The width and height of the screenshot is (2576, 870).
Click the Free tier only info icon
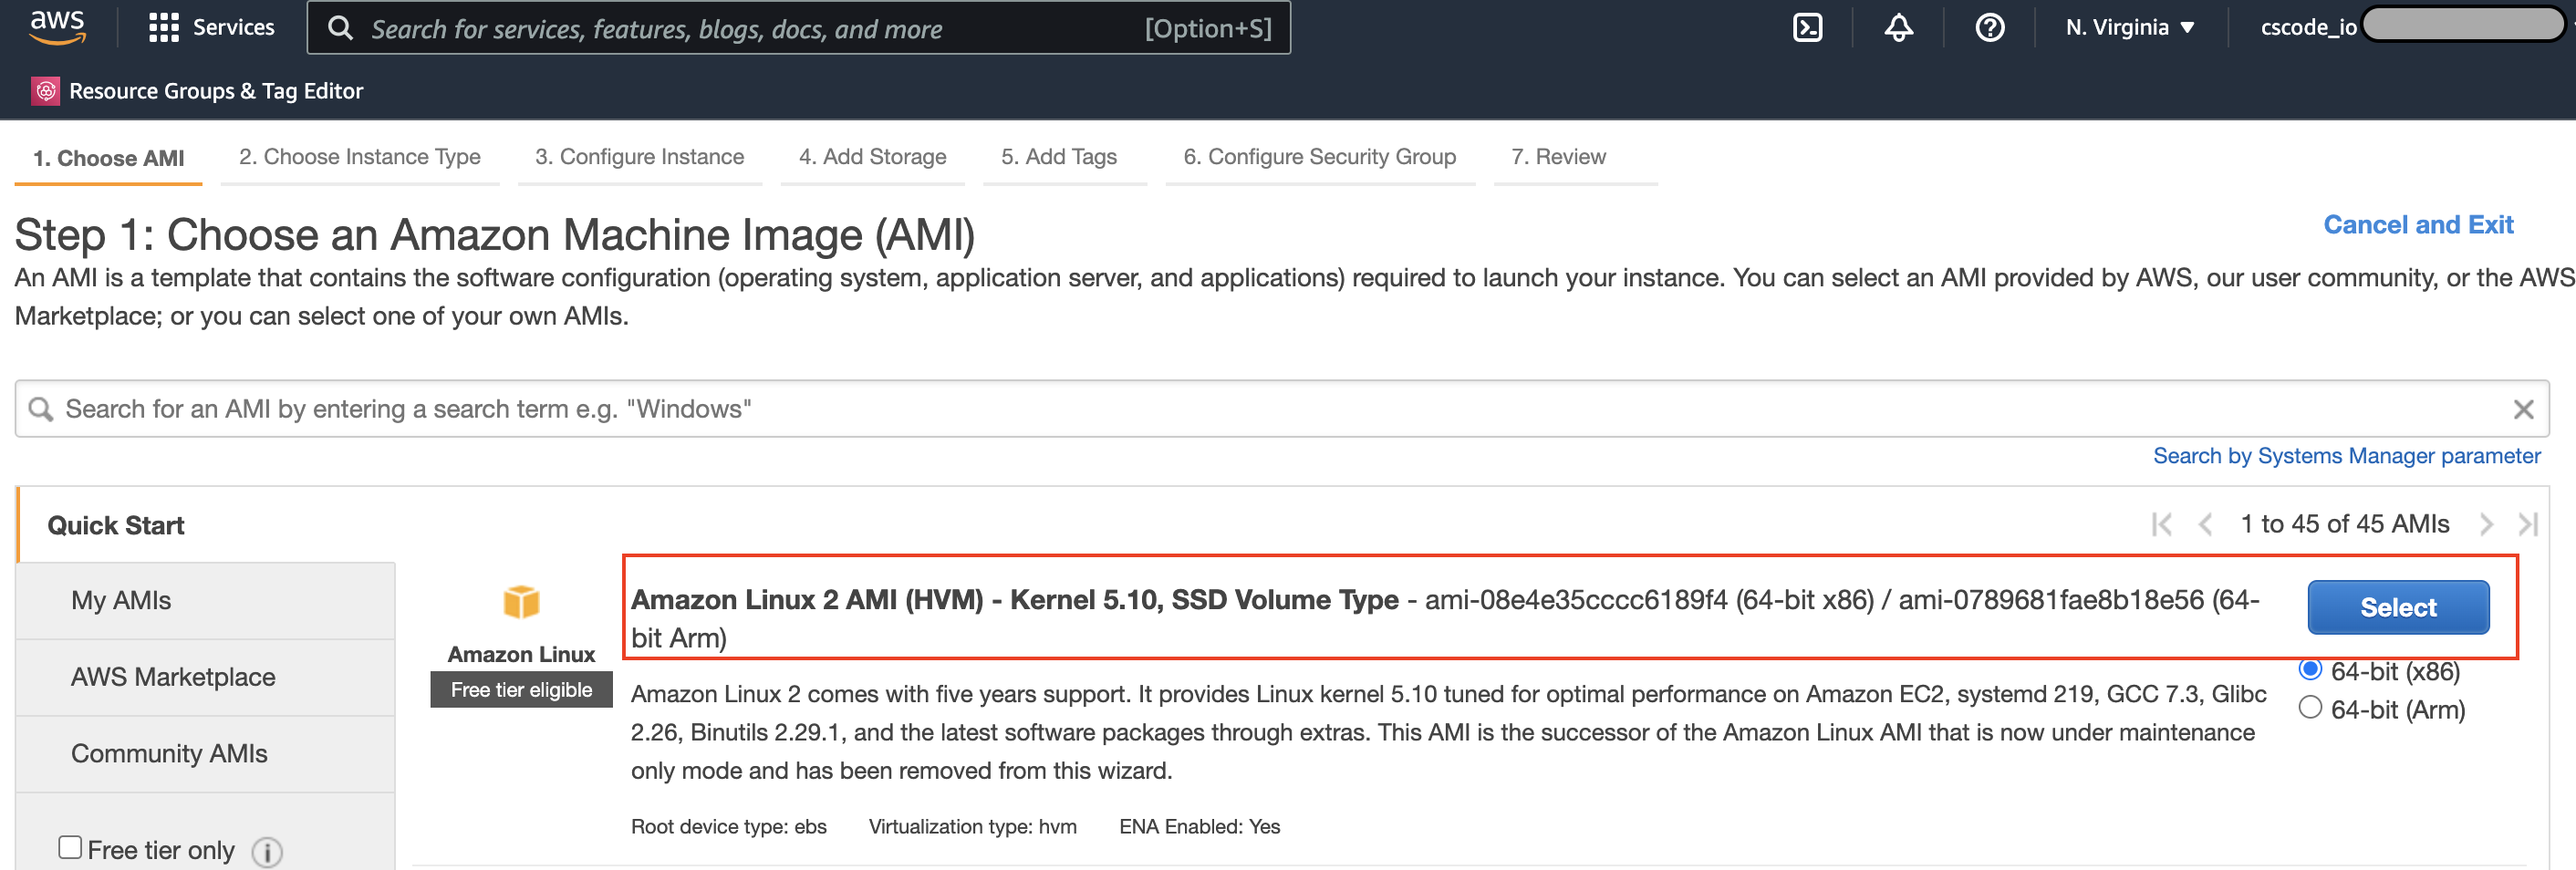(267, 851)
